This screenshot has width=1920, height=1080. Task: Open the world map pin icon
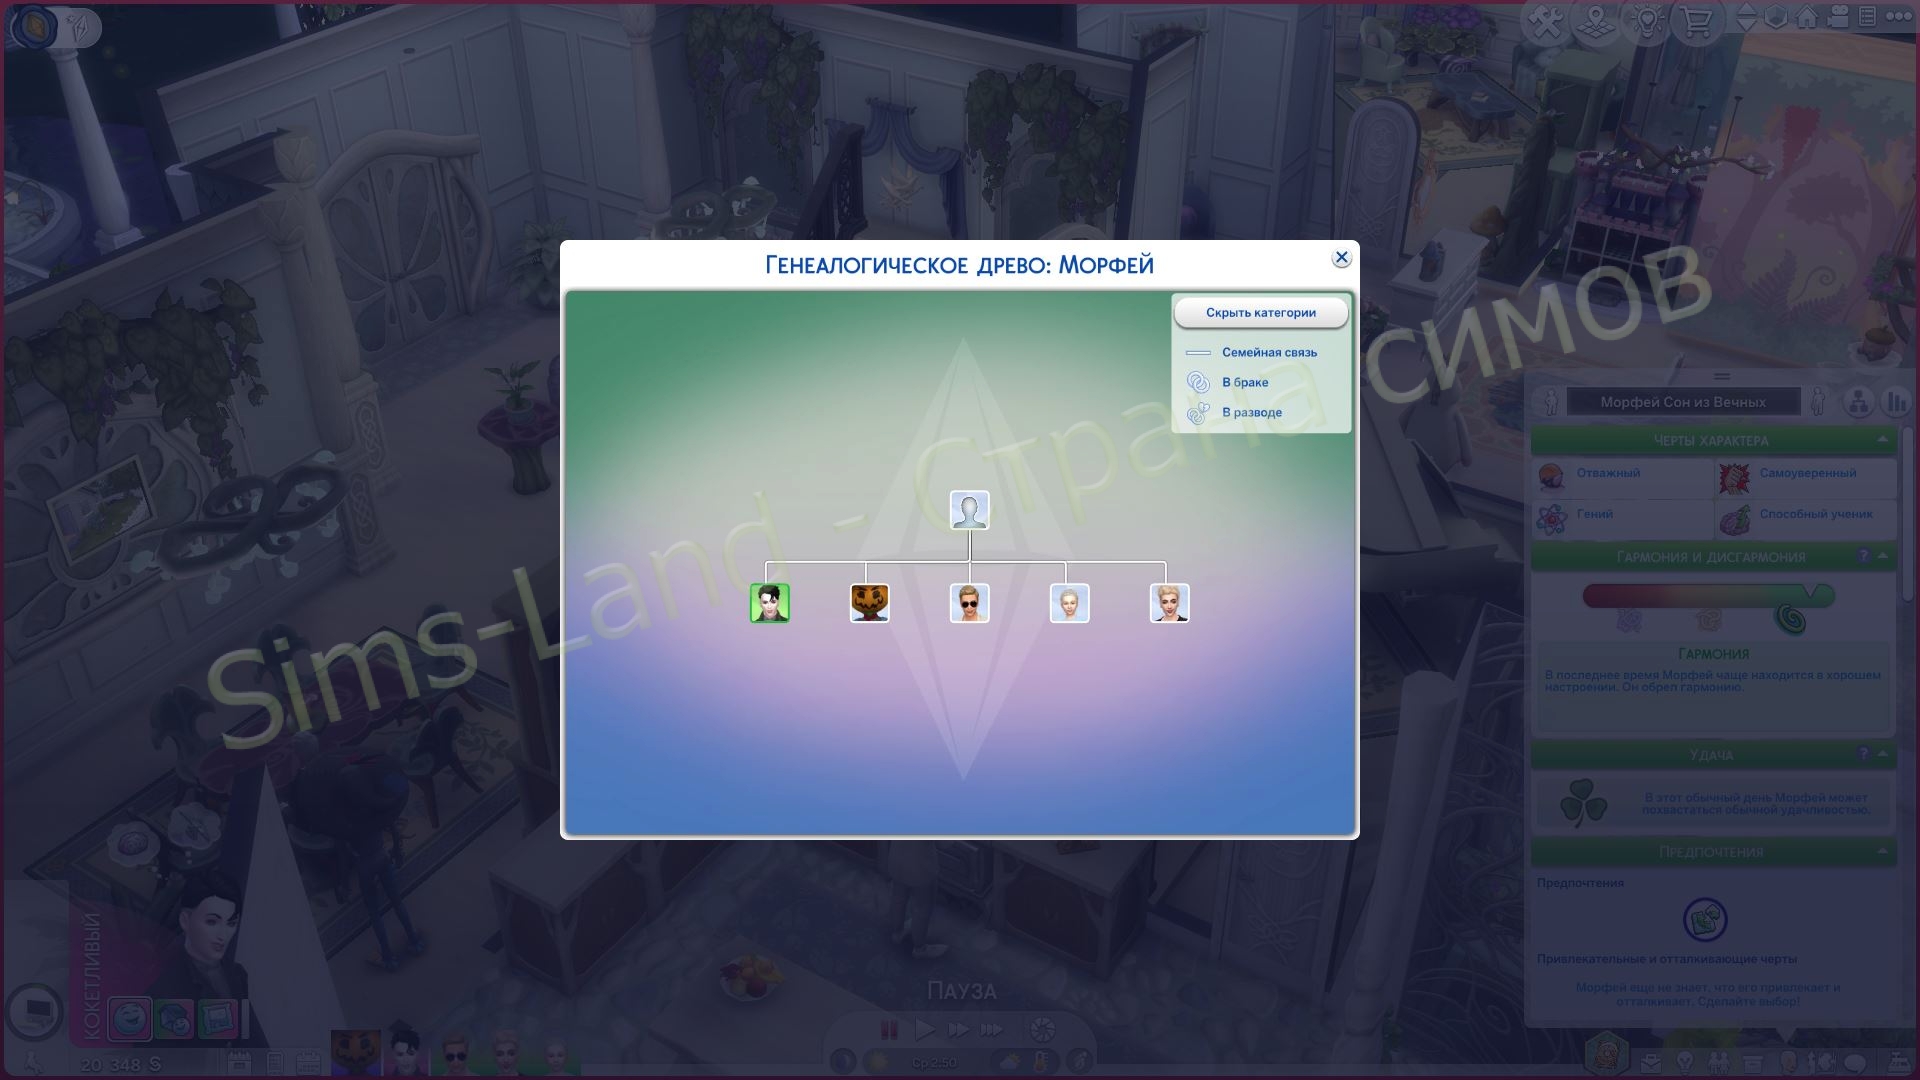1596,21
